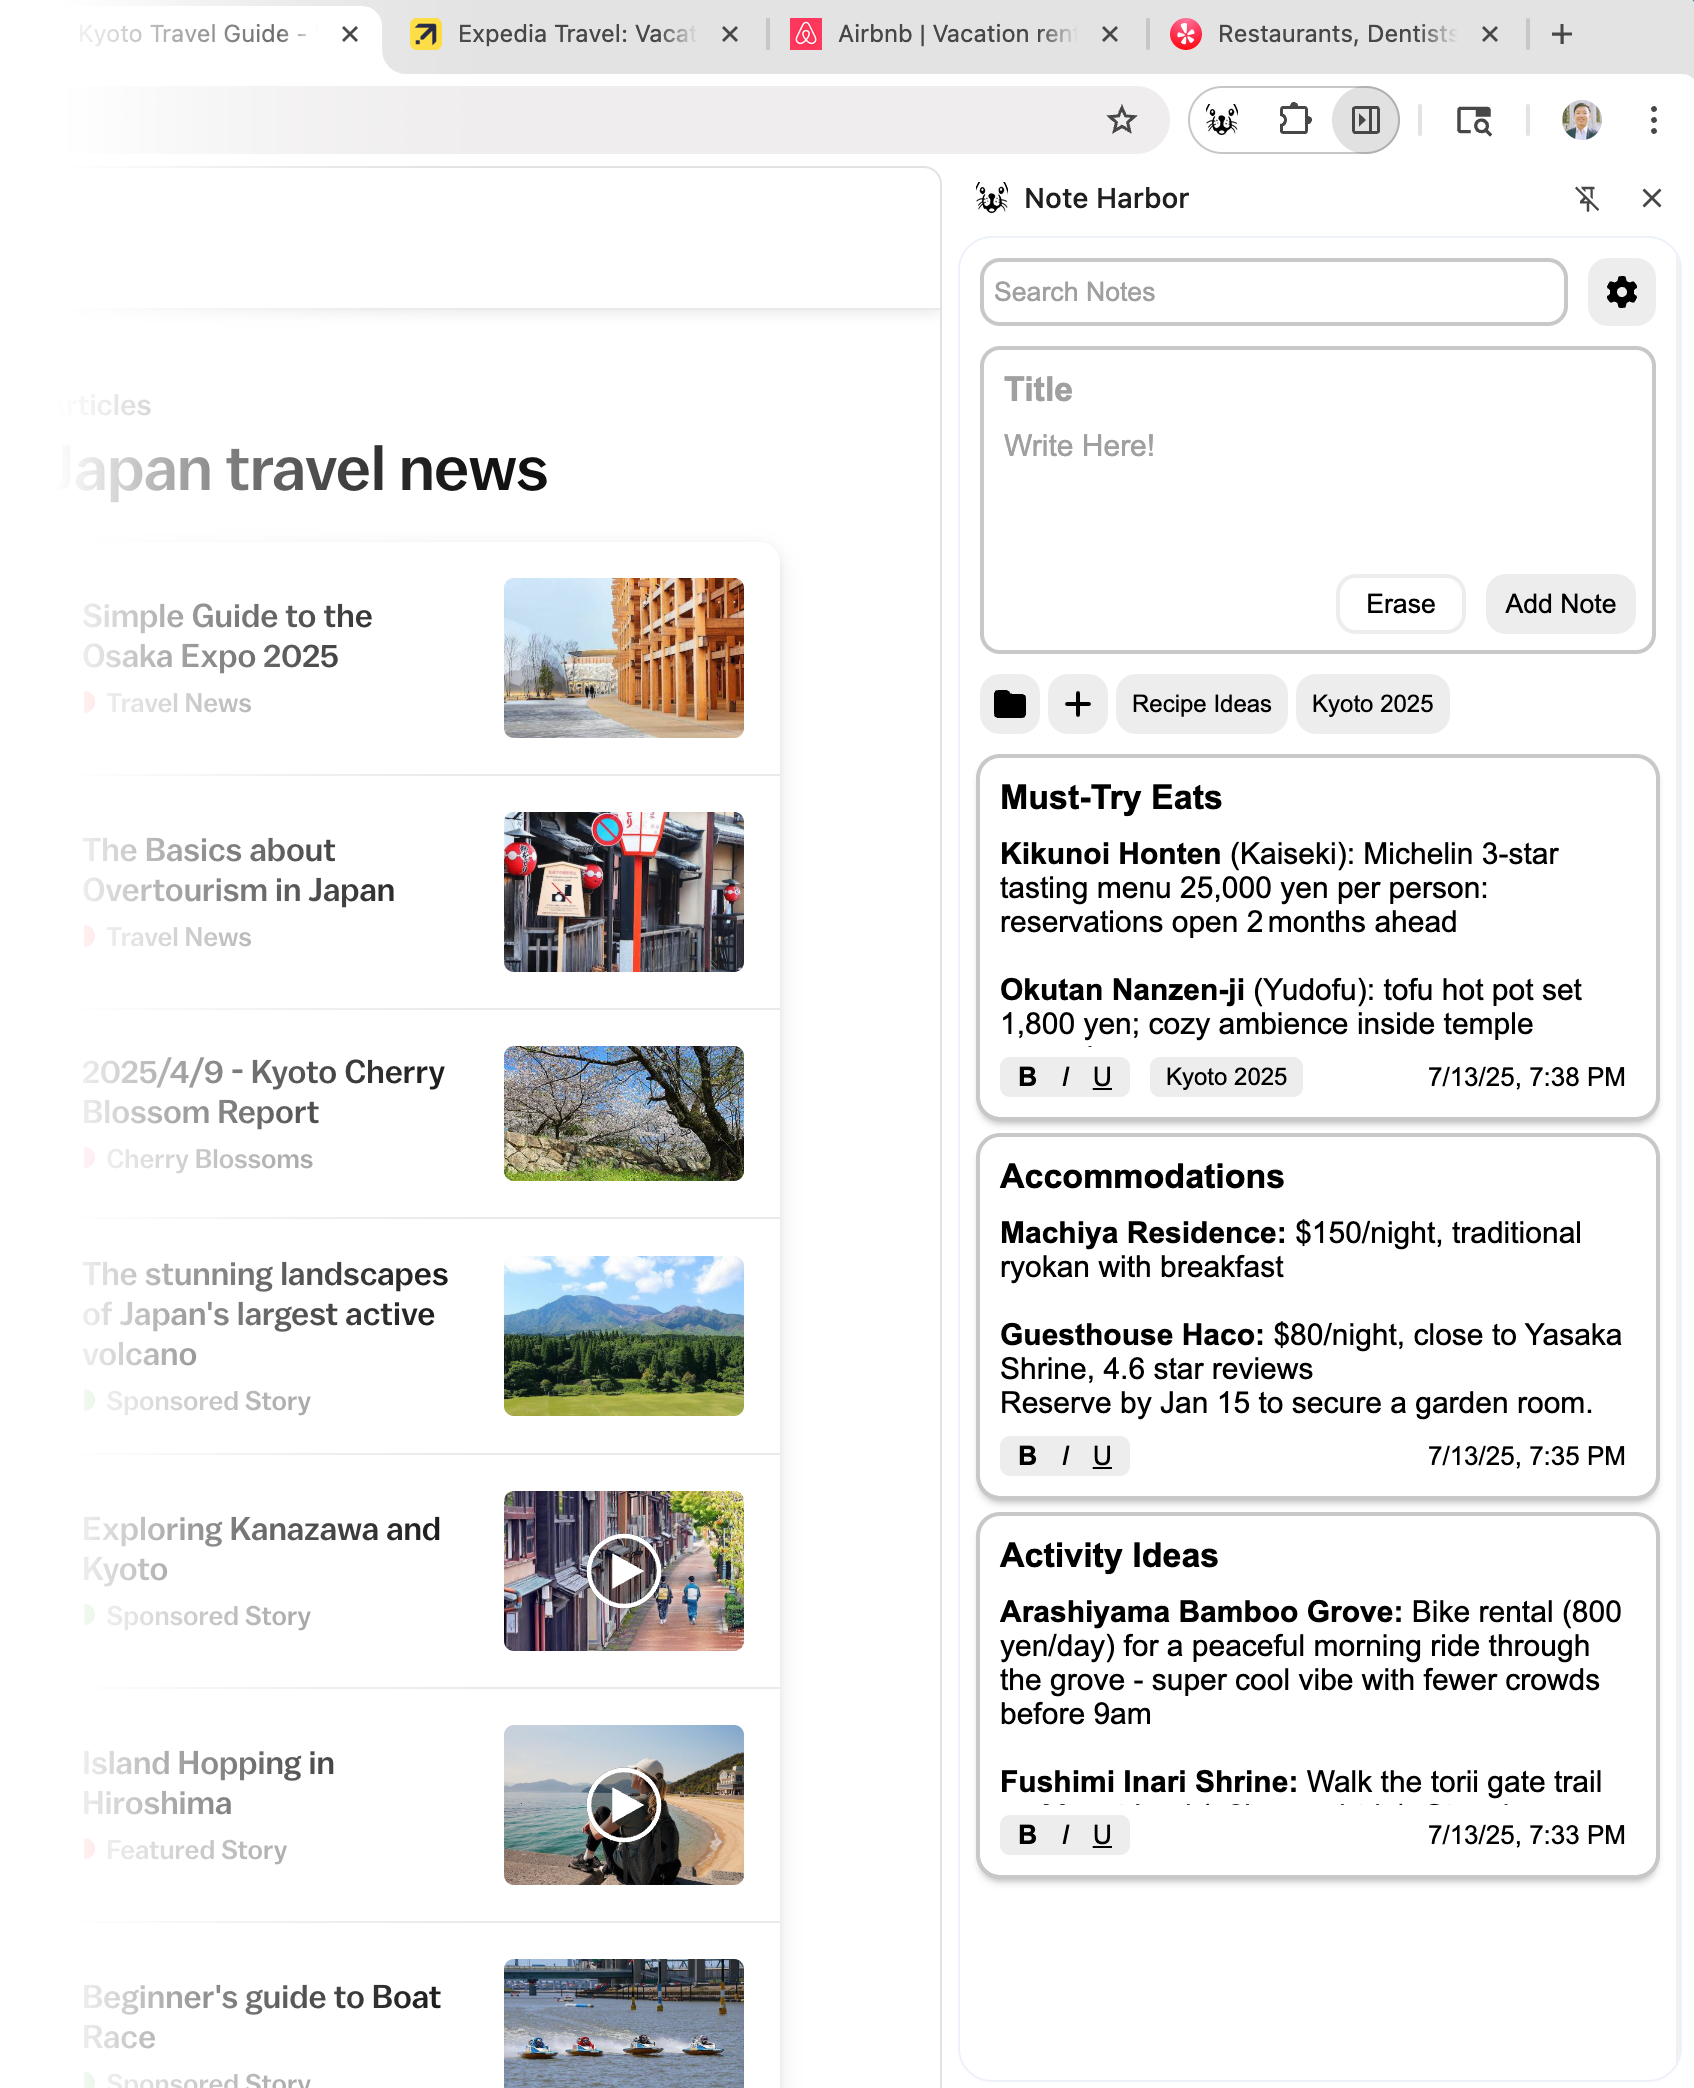1694x2088 pixels.
Task: Toggle the browser side panel button
Action: coord(1365,120)
